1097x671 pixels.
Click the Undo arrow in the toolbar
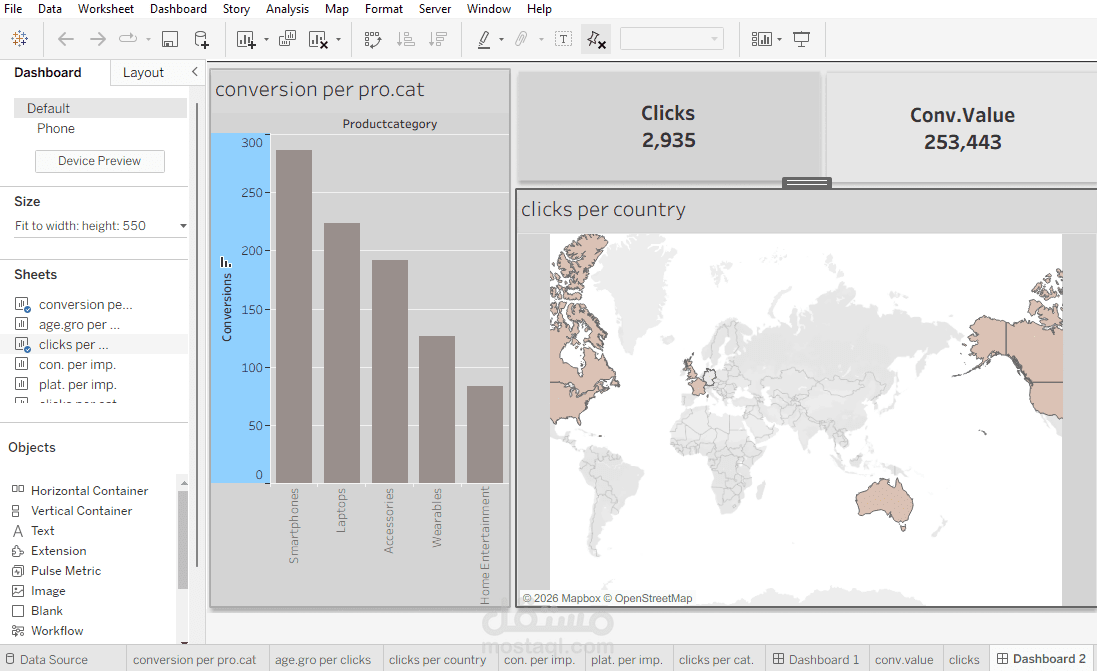65,39
